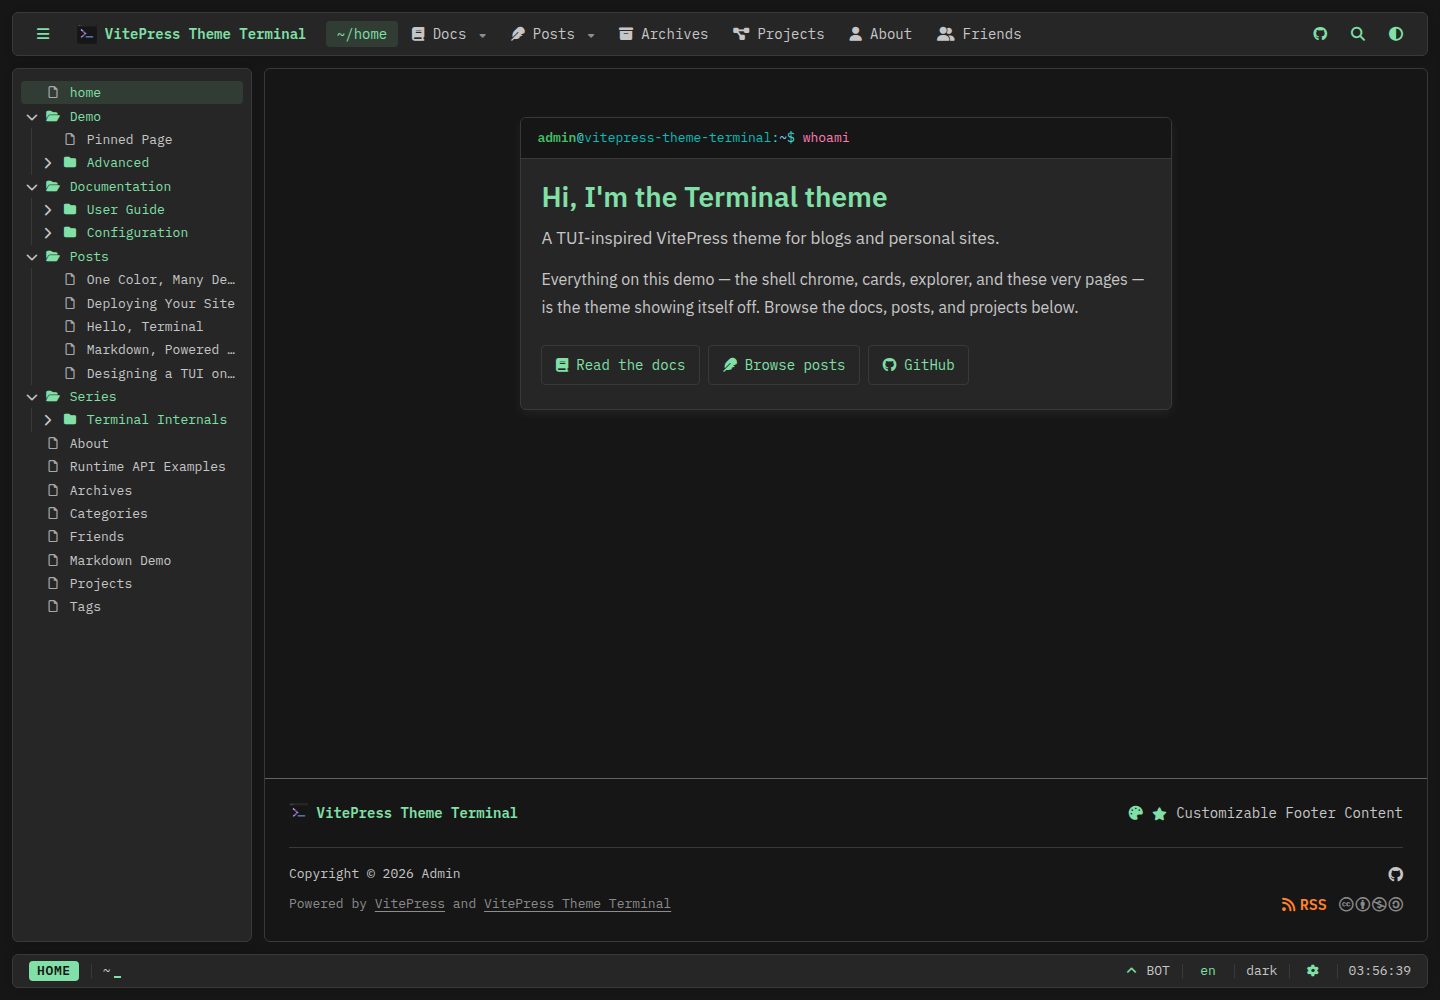Open Hello, Terminal post in explorer
This screenshot has height=1000, width=1440.
pyautogui.click(x=140, y=327)
